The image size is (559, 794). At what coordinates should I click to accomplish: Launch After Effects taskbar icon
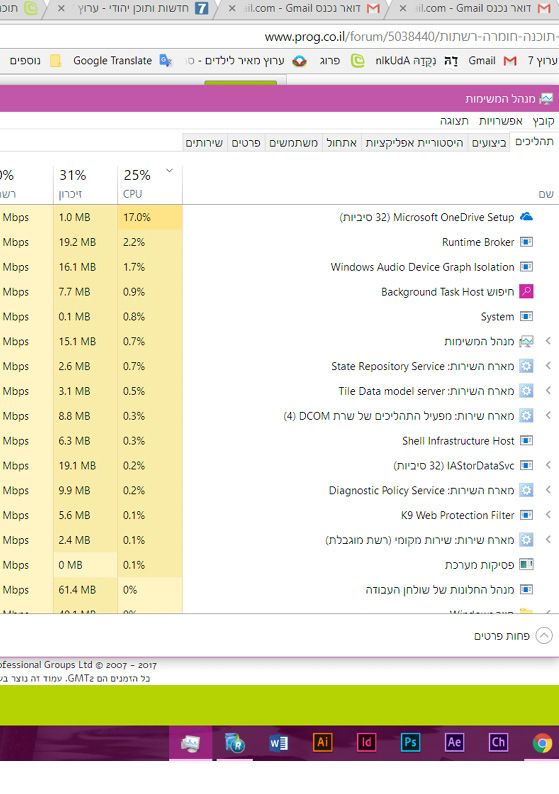coord(454,742)
